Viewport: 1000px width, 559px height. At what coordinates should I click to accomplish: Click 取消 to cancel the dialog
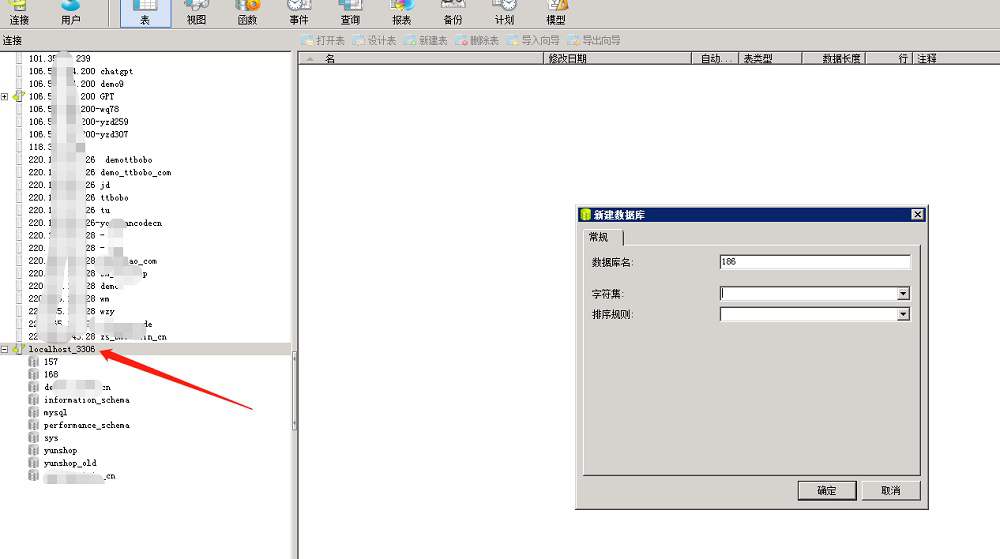click(890, 490)
